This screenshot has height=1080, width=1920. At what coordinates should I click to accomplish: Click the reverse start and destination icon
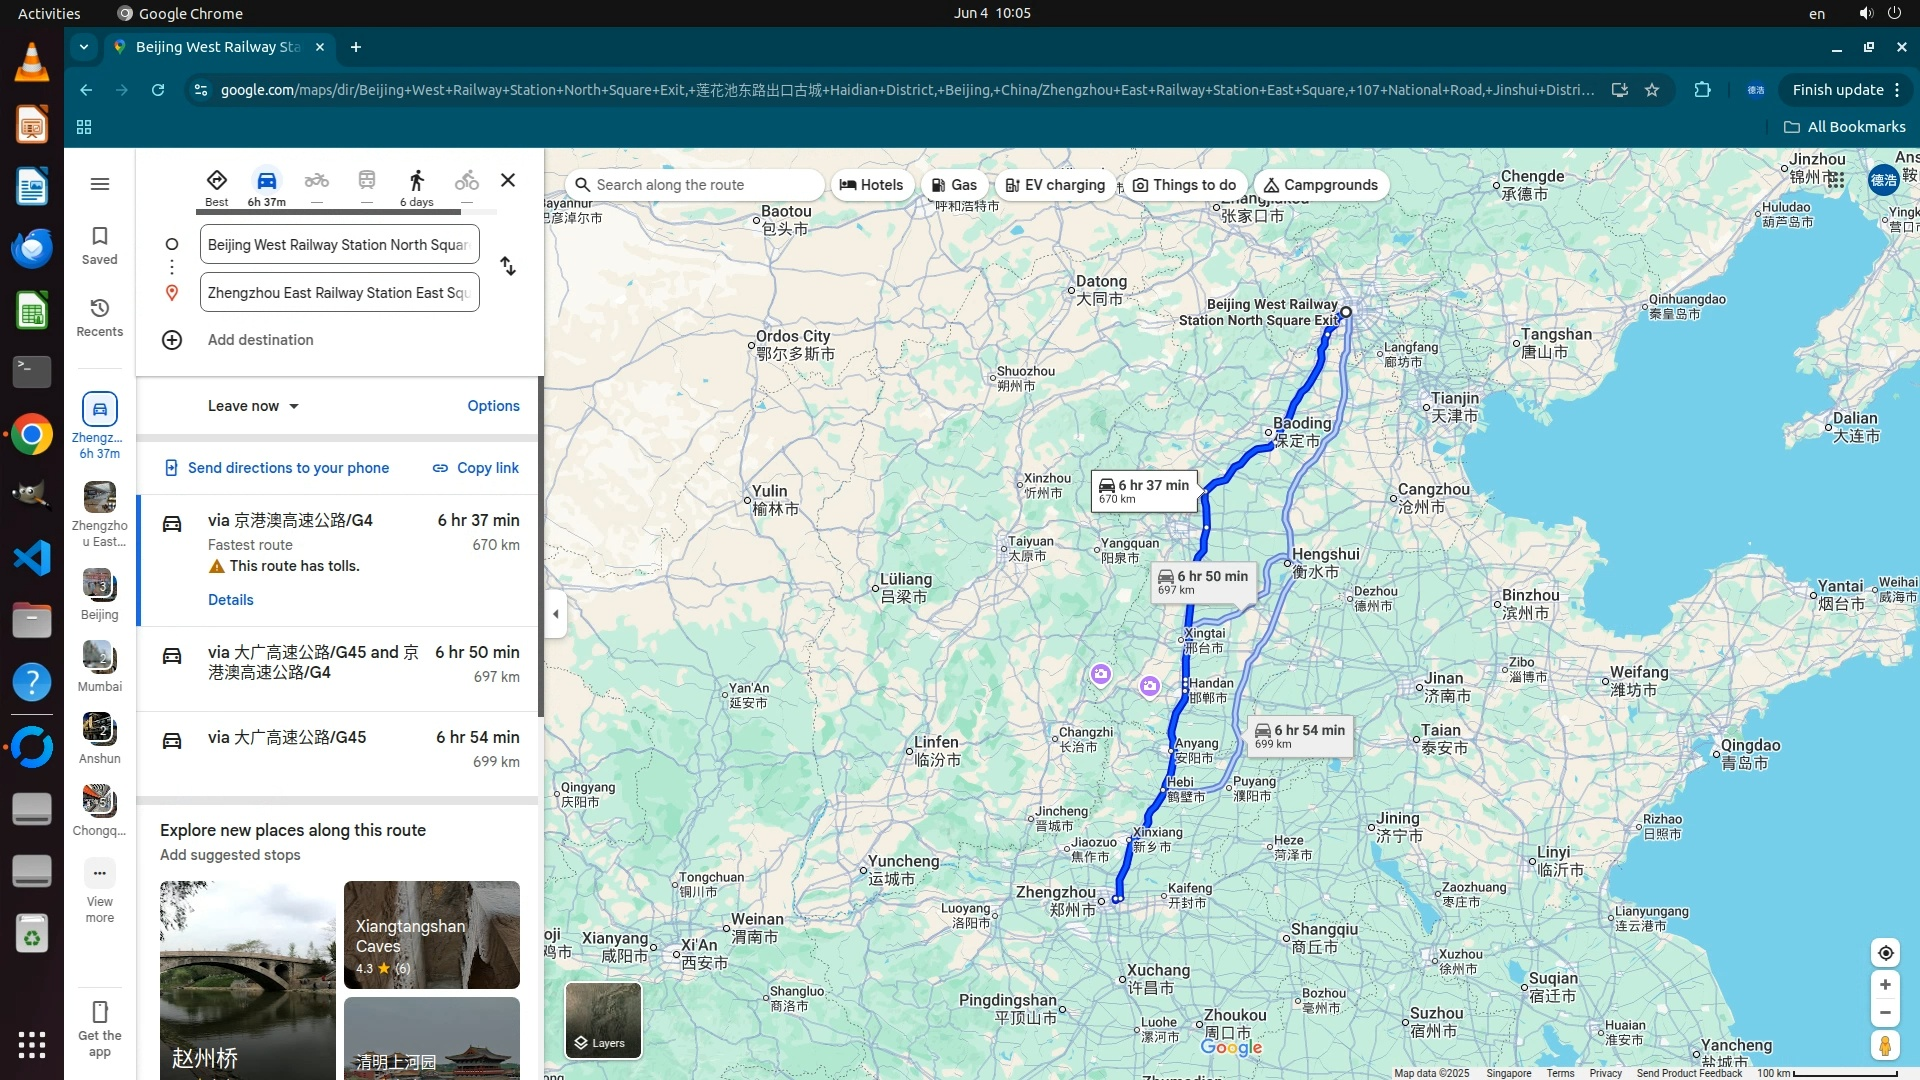(508, 266)
